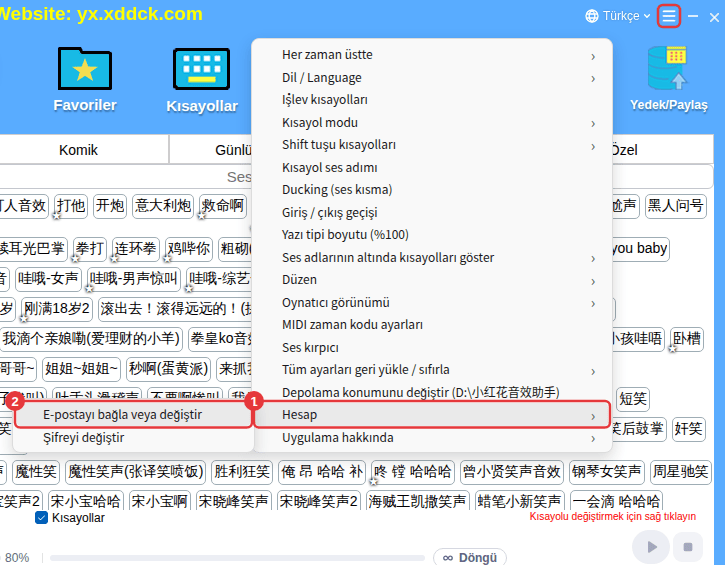Play the 黑人问号 sound button
Image resolution: width=725 pixels, height=565 pixels.
pyautogui.click(x=676, y=206)
